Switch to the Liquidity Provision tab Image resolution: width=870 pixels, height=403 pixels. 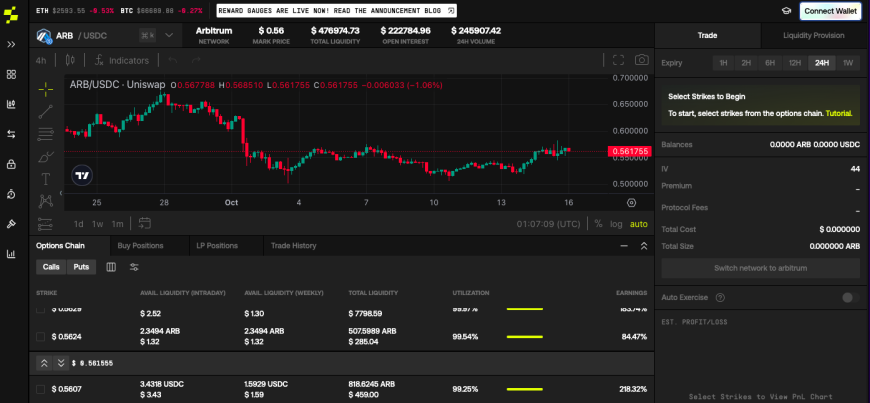(x=813, y=36)
